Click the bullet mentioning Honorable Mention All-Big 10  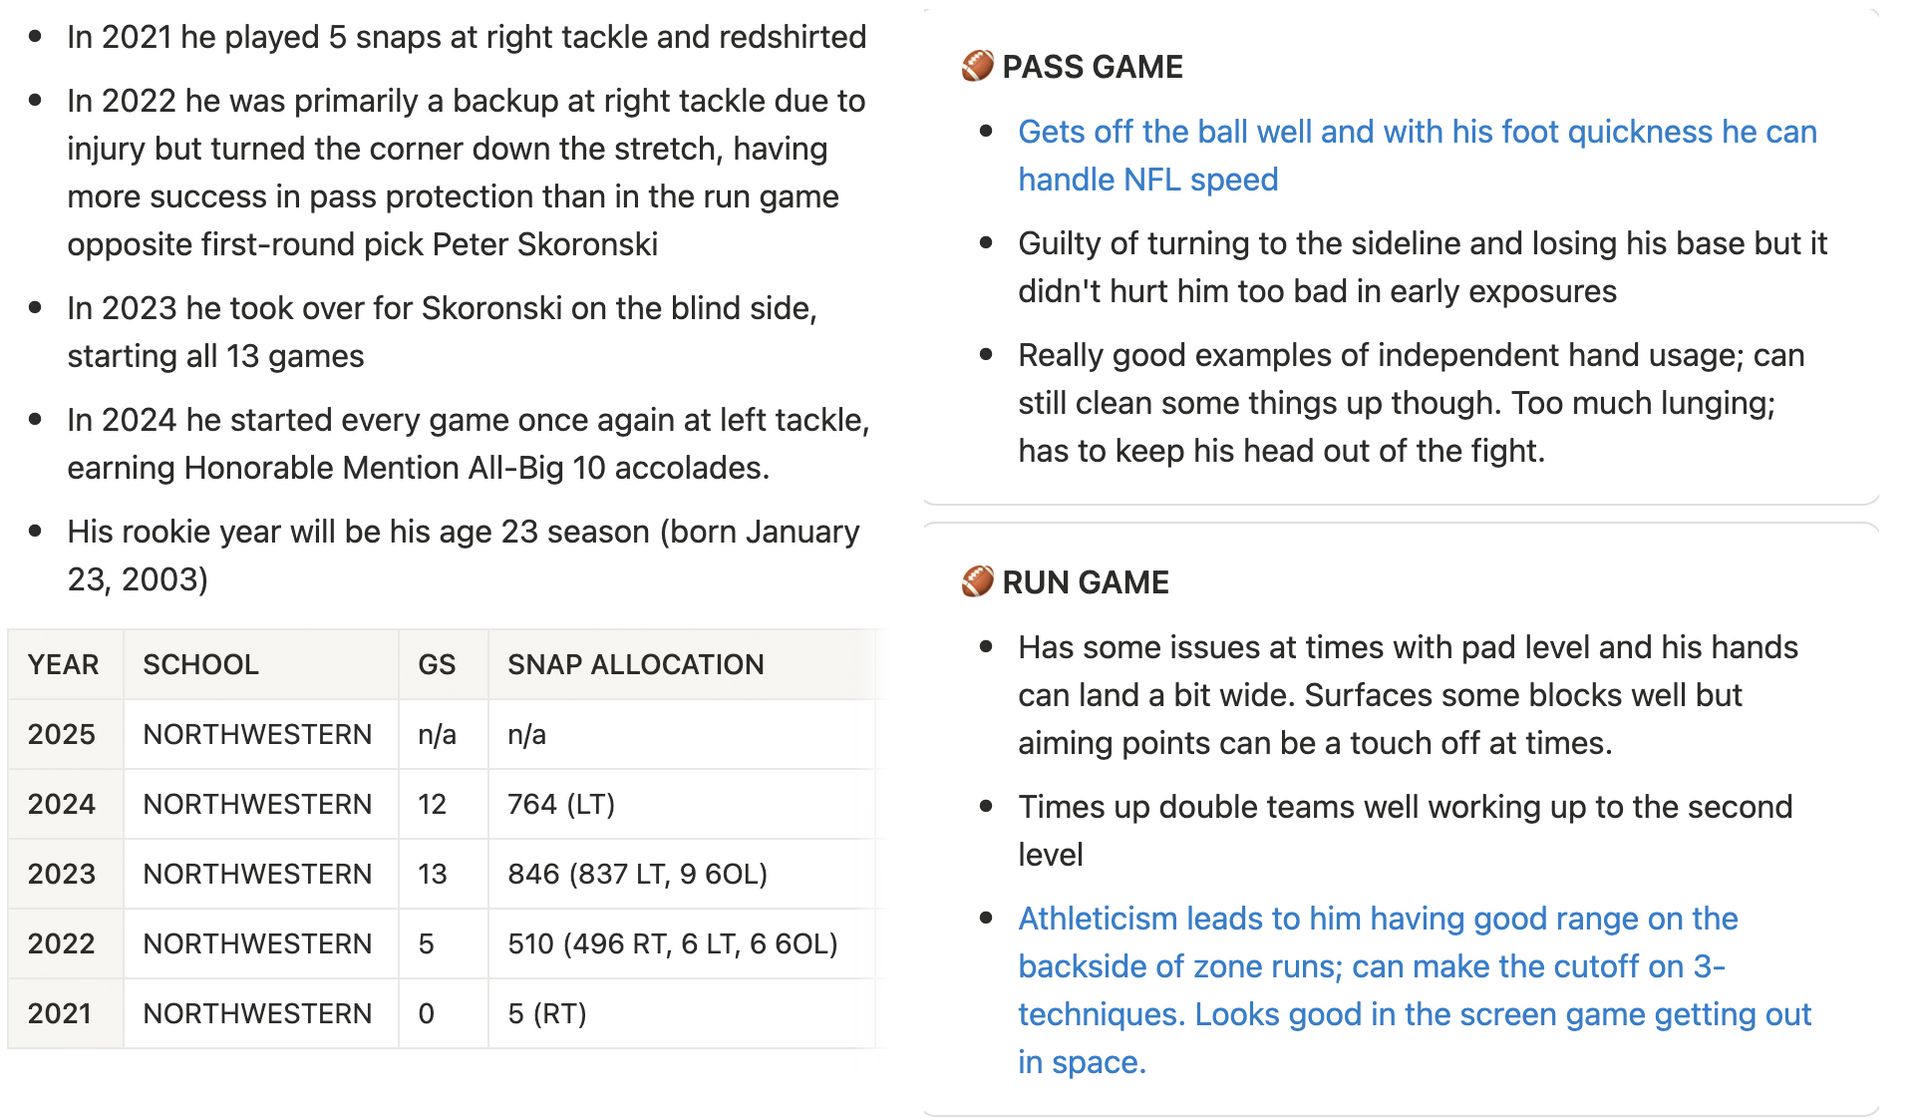pos(468,443)
